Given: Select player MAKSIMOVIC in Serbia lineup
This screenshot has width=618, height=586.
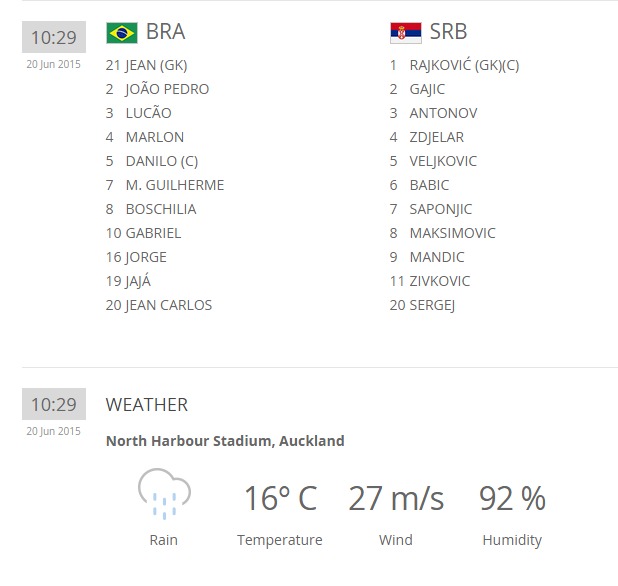Looking at the screenshot, I should point(452,233).
